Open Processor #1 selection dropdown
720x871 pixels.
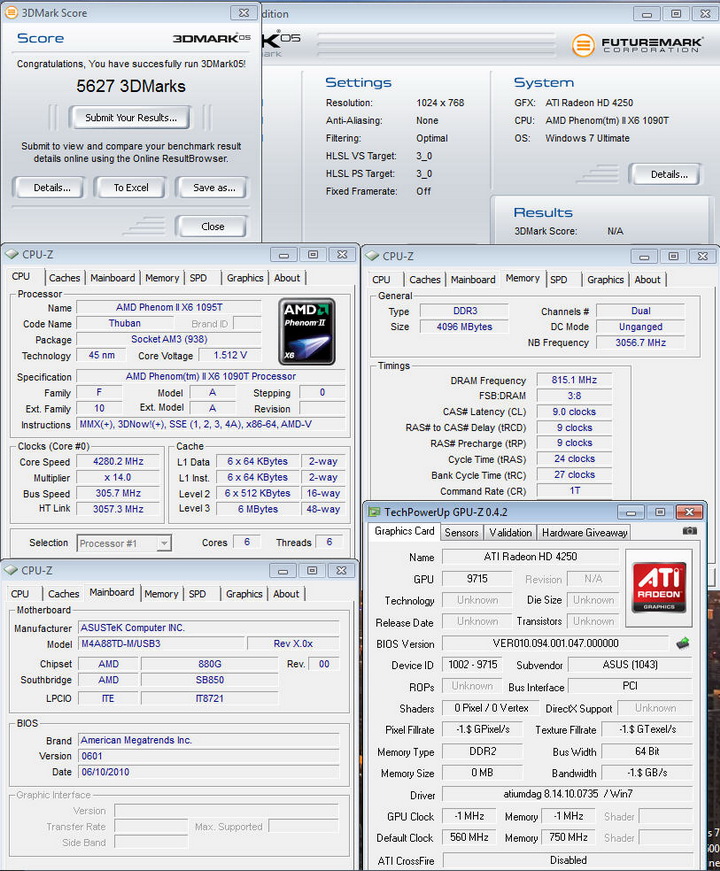163,543
